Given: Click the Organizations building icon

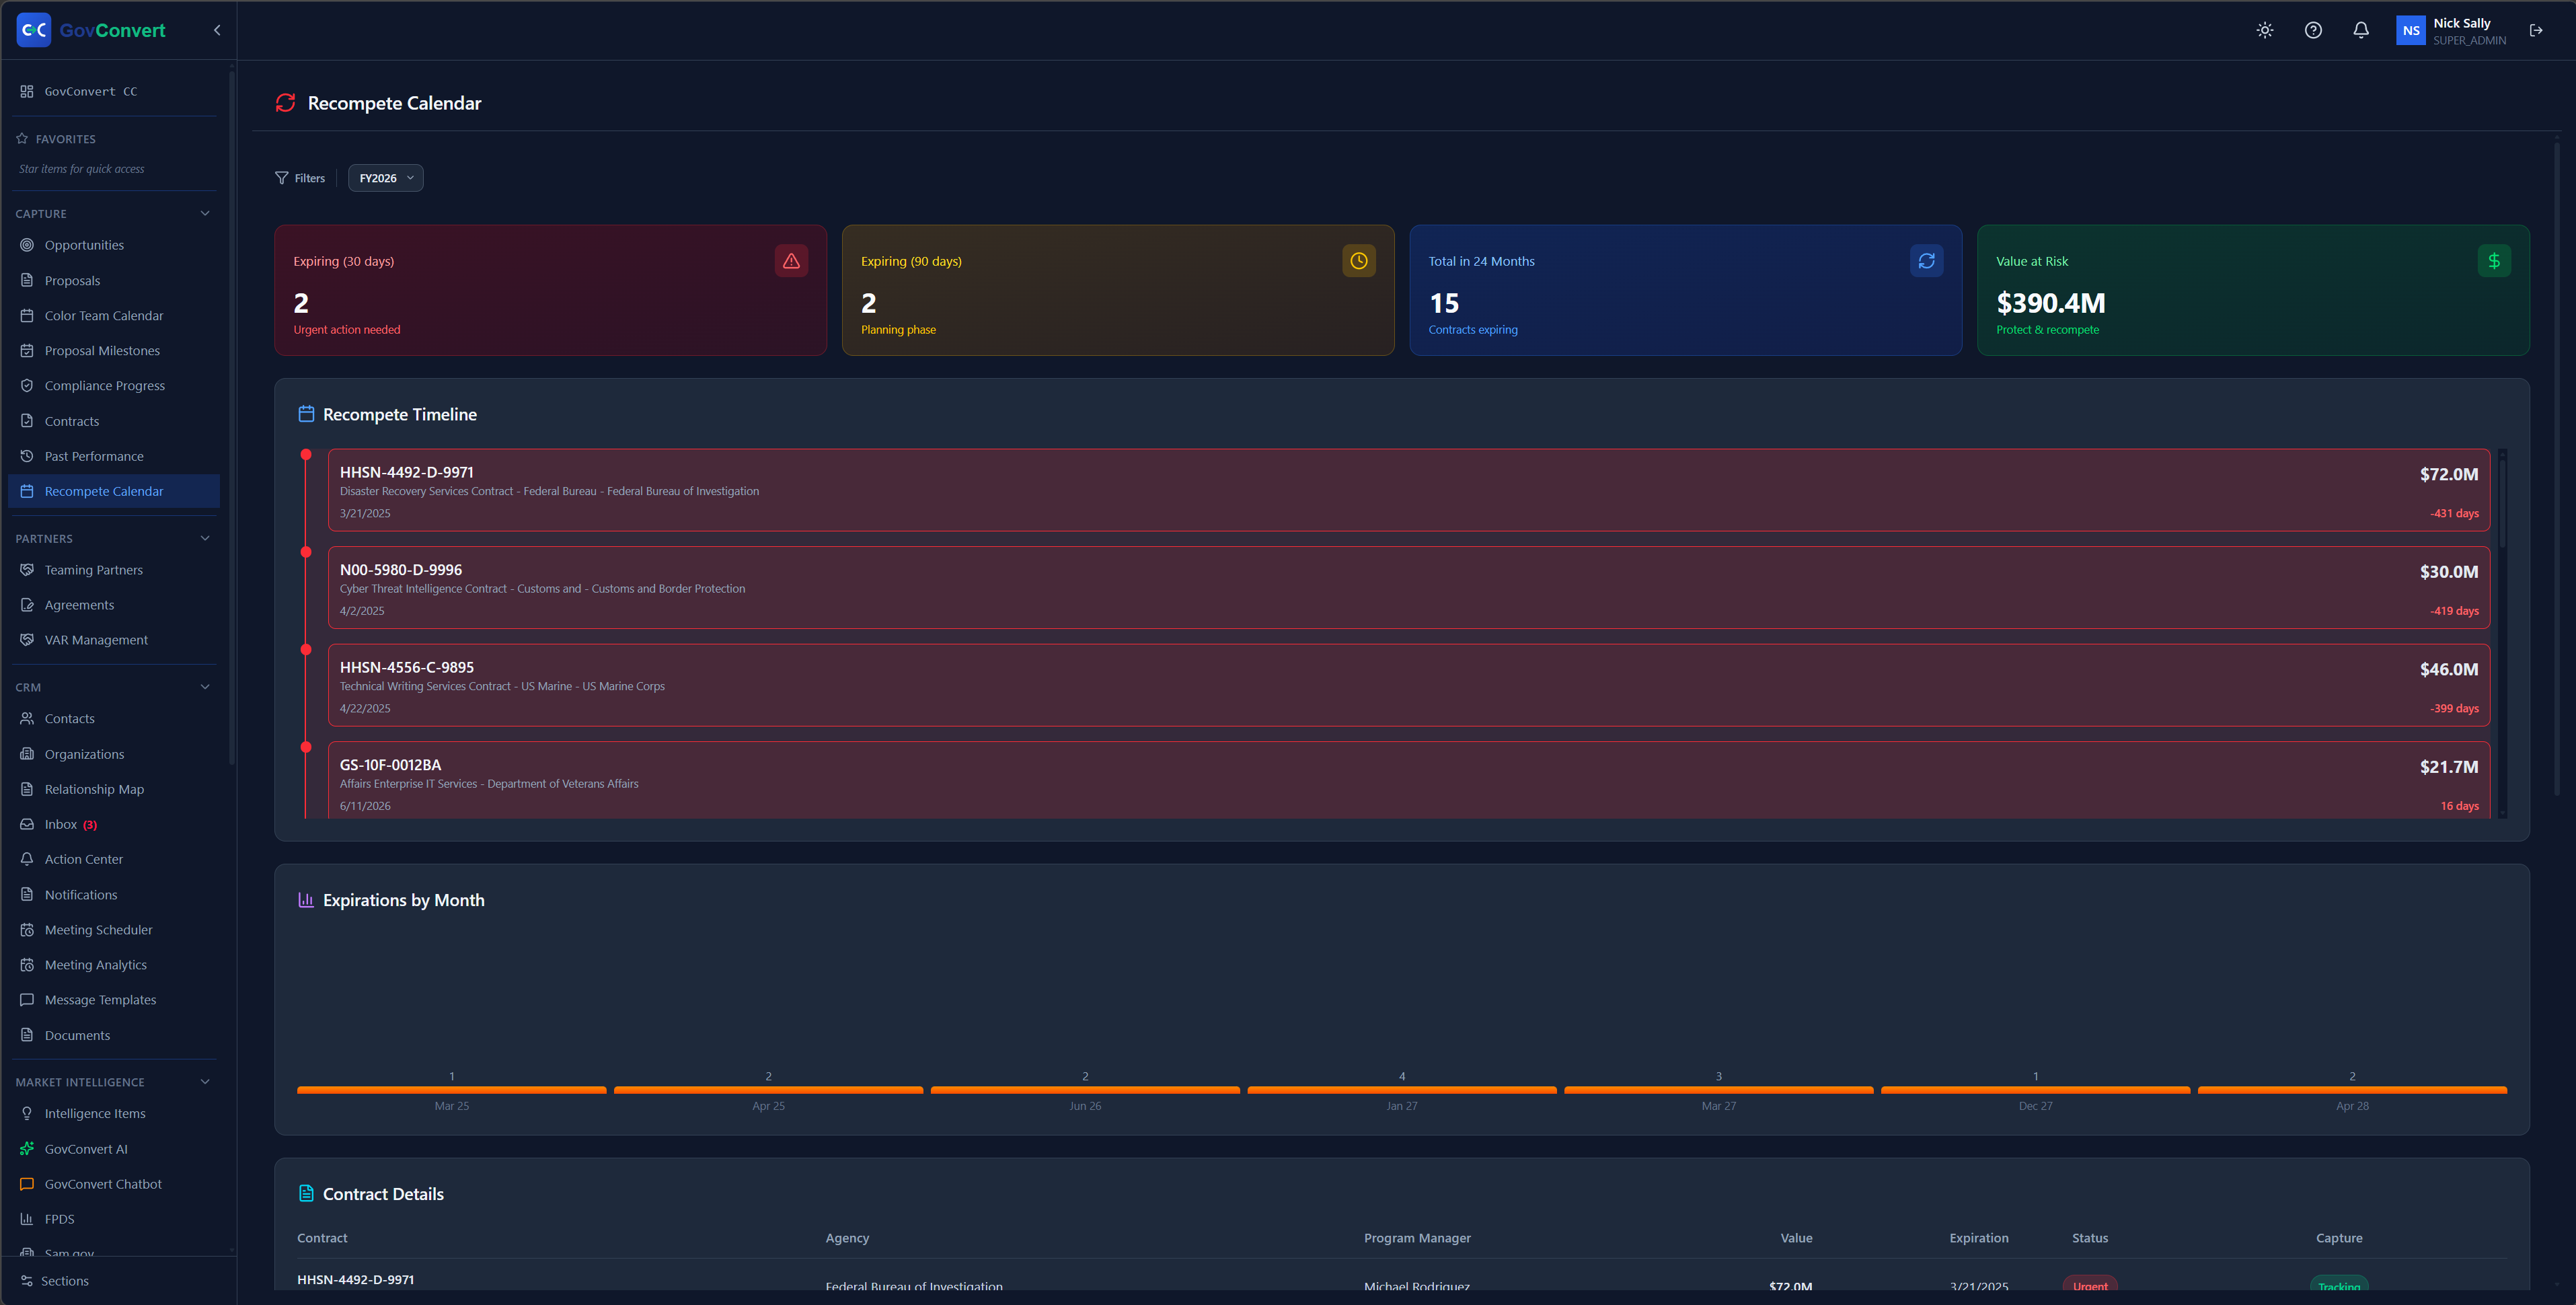Looking at the screenshot, I should click(27, 754).
